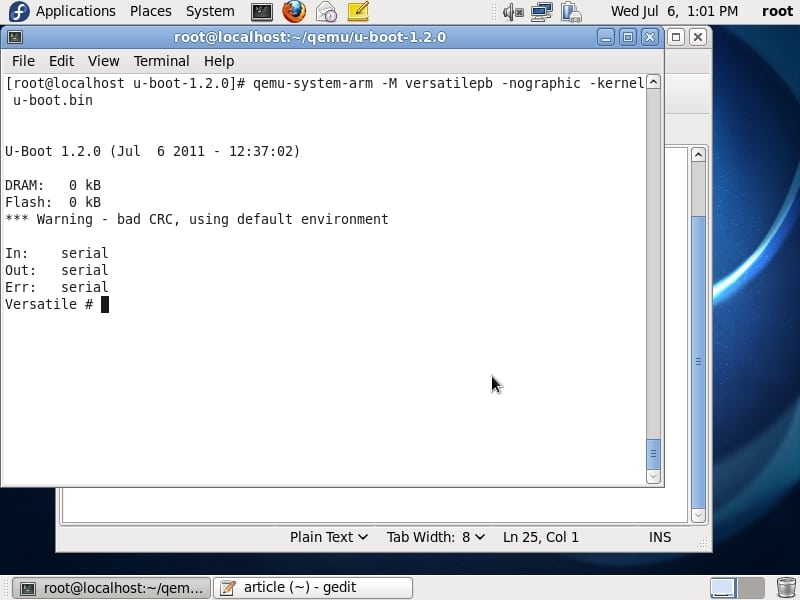Image resolution: width=800 pixels, height=600 pixels.
Task: Click the gedit vertical scrollbar thumb
Action: pos(698,362)
